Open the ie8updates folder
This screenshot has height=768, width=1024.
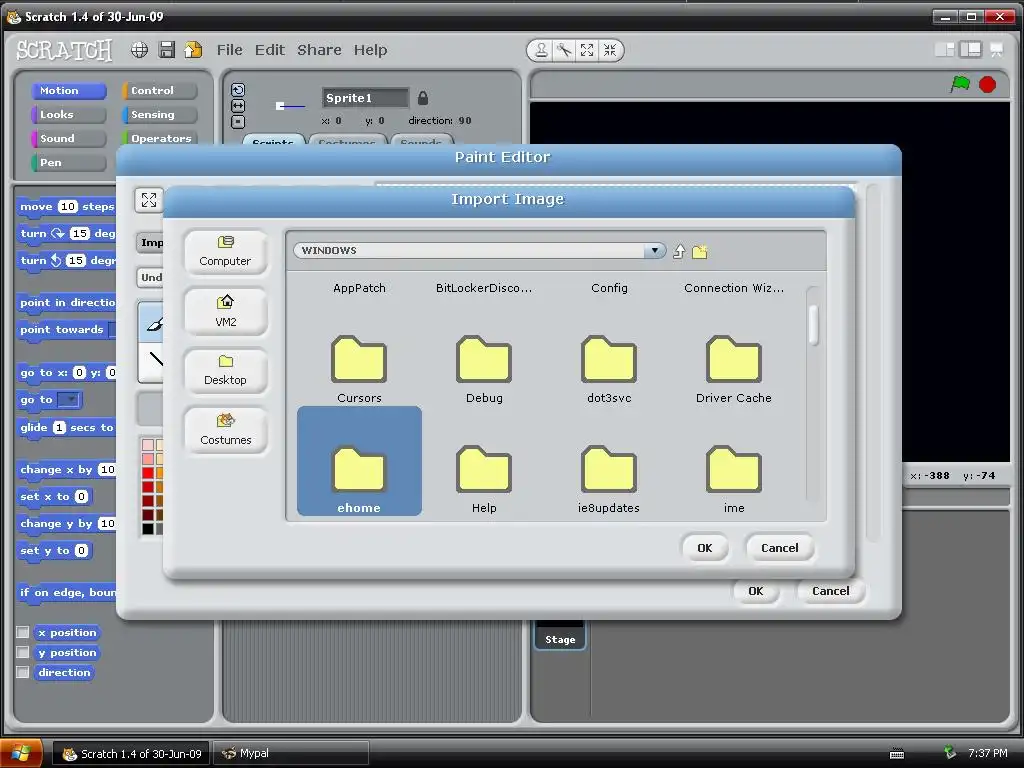609,479
